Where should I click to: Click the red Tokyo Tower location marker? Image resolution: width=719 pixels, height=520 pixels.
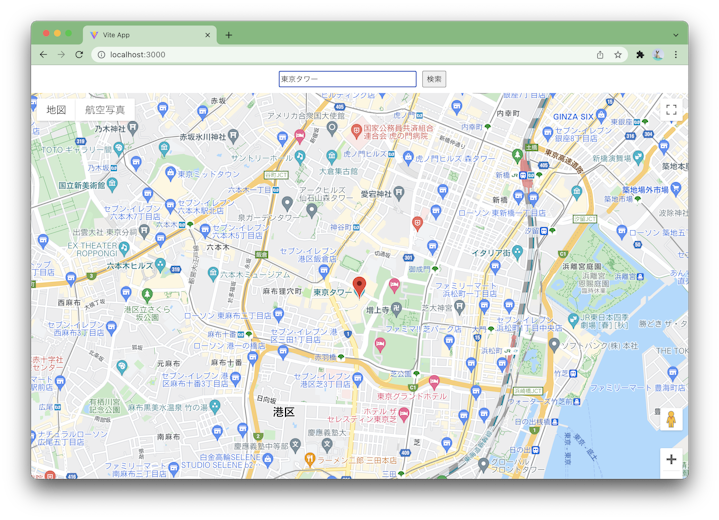click(359, 285)
